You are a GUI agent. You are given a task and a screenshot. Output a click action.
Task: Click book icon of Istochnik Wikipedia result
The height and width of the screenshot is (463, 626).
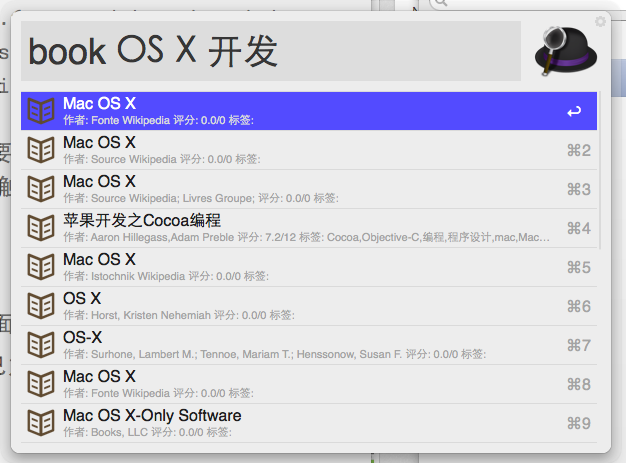41,267
